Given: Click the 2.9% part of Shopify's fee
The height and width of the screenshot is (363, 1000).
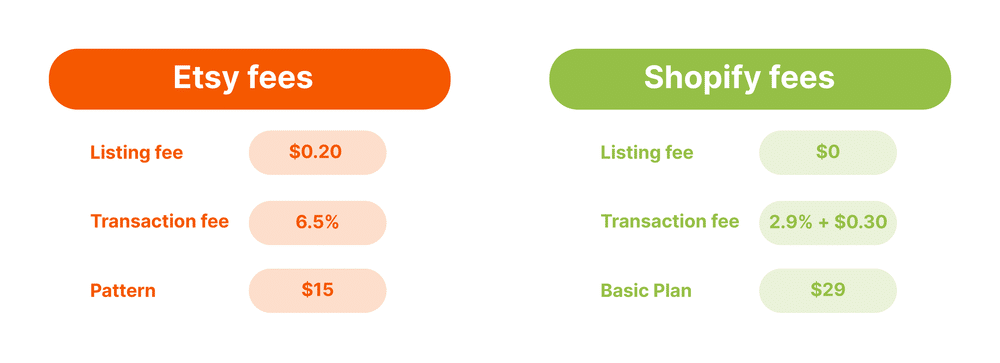Looking at the screenshot, I should click(x=790, y=223).
